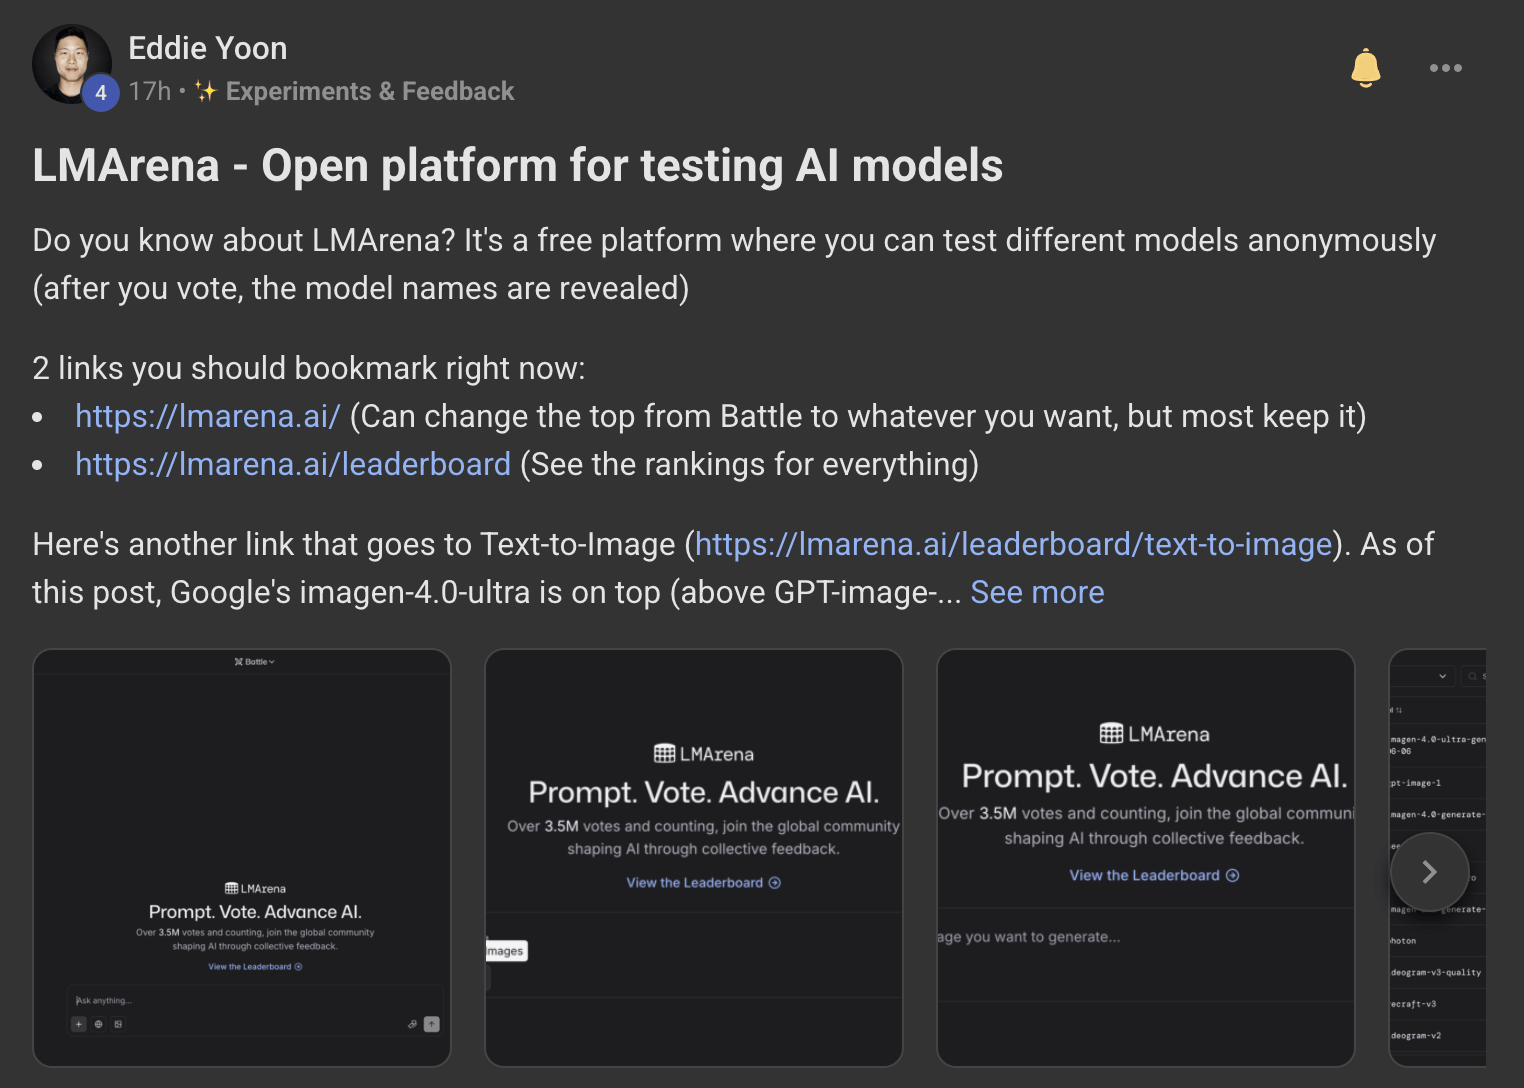Go to Experiments & Feedback category
The width and height of the screenshot is (1524, 1088).
pos(369,91)
